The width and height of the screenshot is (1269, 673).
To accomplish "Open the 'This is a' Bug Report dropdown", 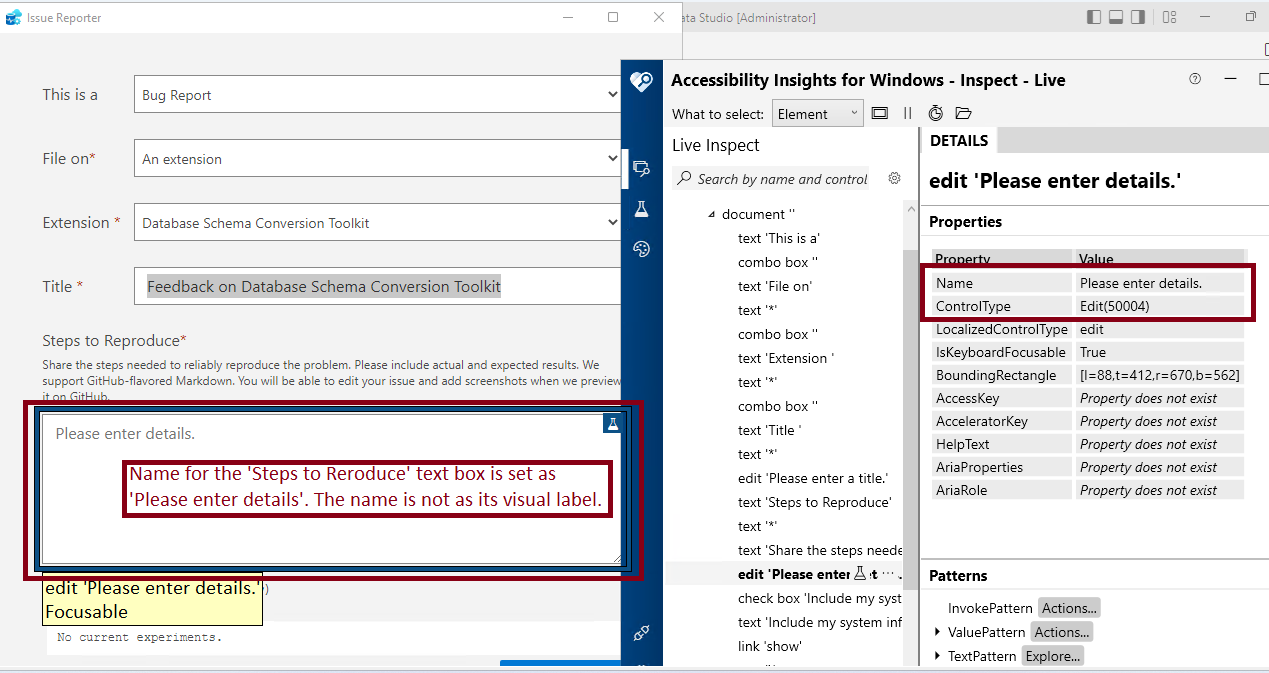I will click(377, 94).
